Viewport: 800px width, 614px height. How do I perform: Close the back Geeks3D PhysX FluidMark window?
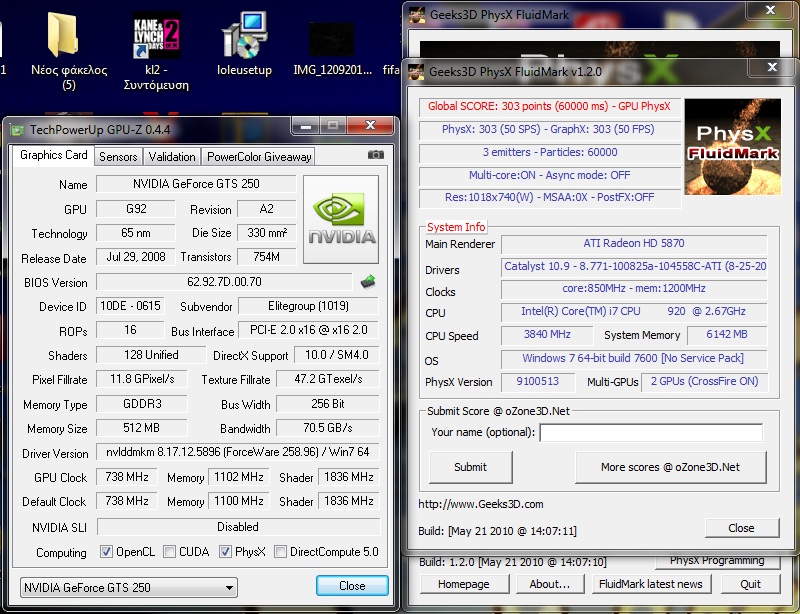click(x=771, y=10)
